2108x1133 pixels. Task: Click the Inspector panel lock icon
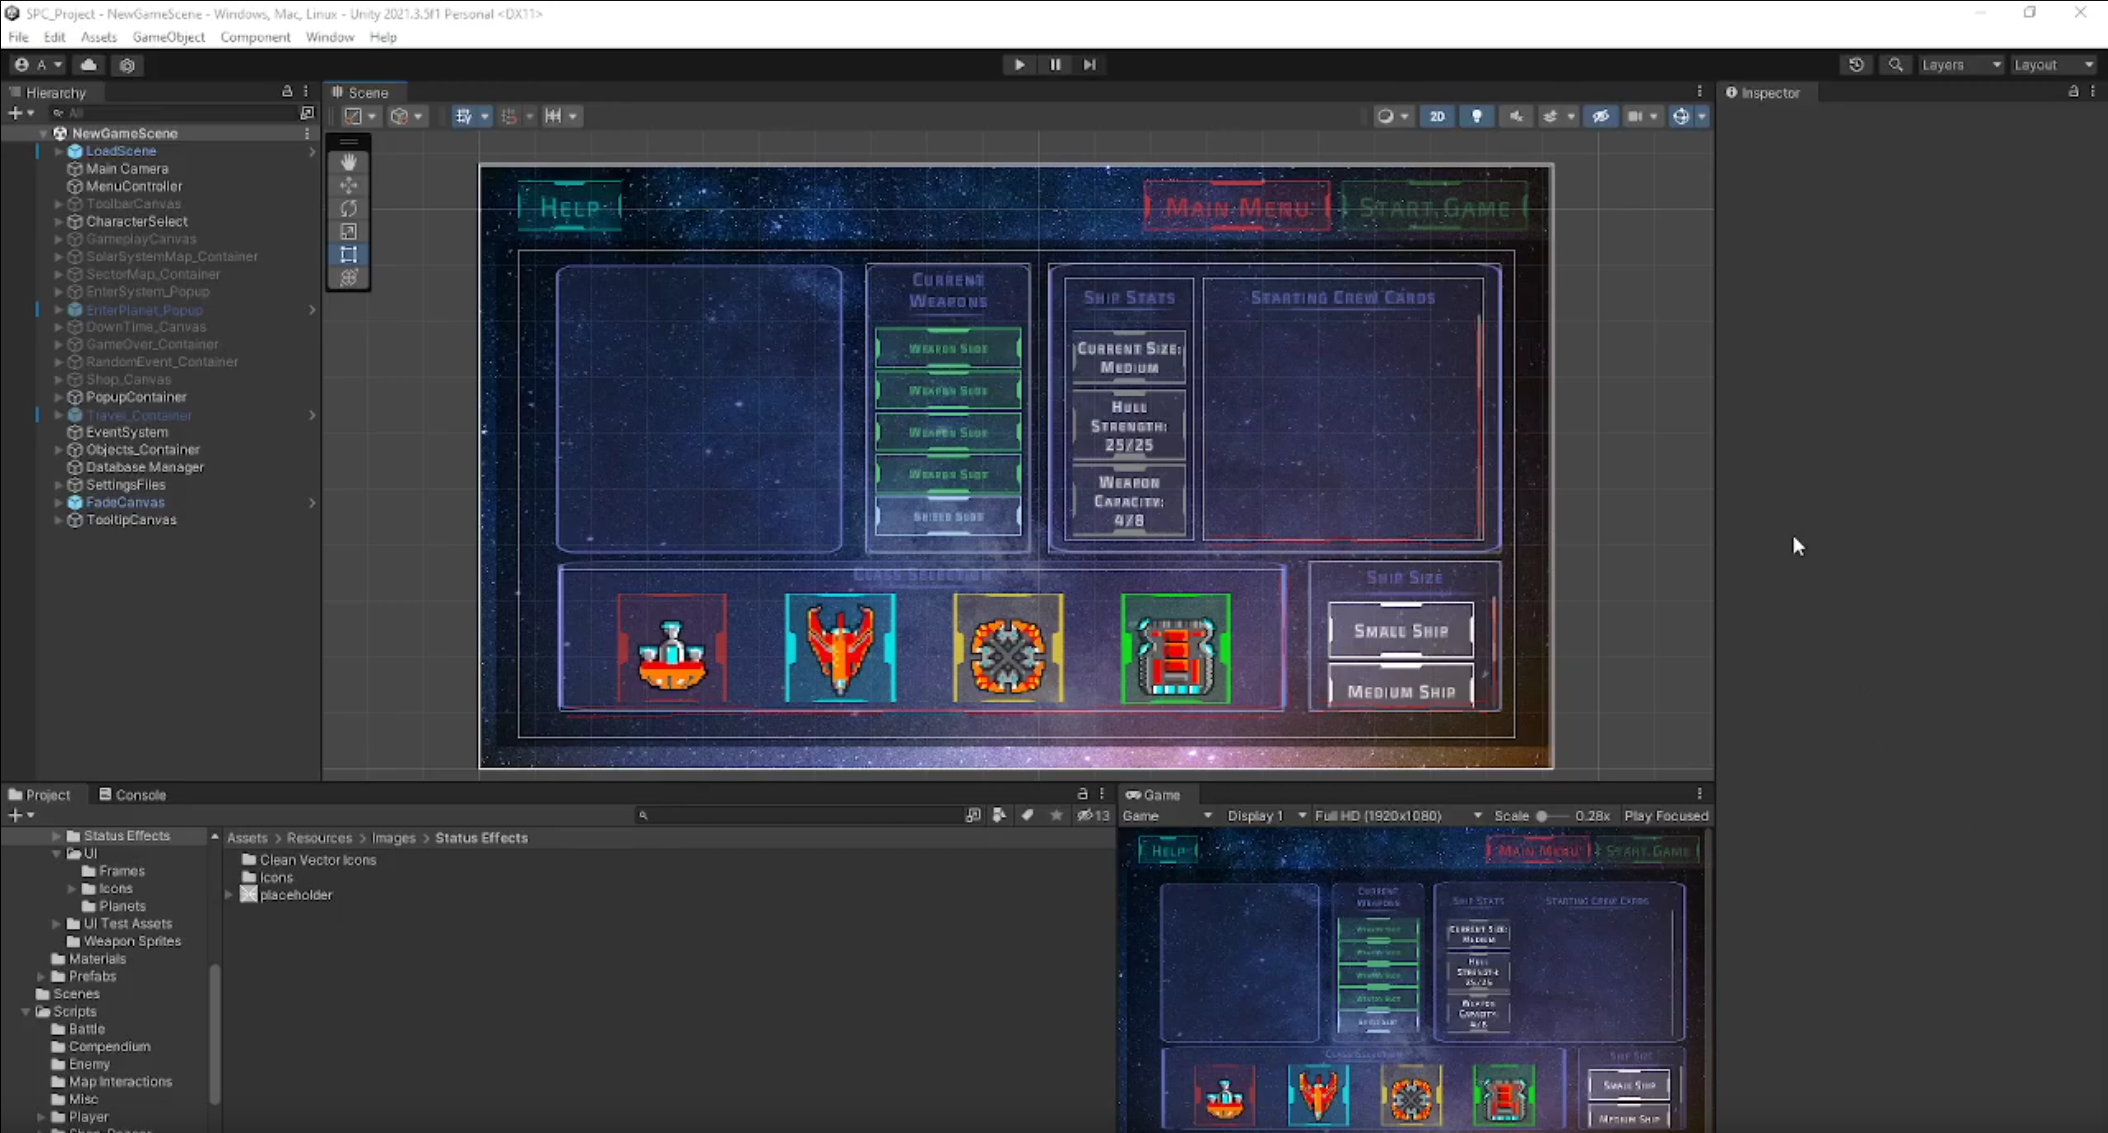pos(2073,91)
